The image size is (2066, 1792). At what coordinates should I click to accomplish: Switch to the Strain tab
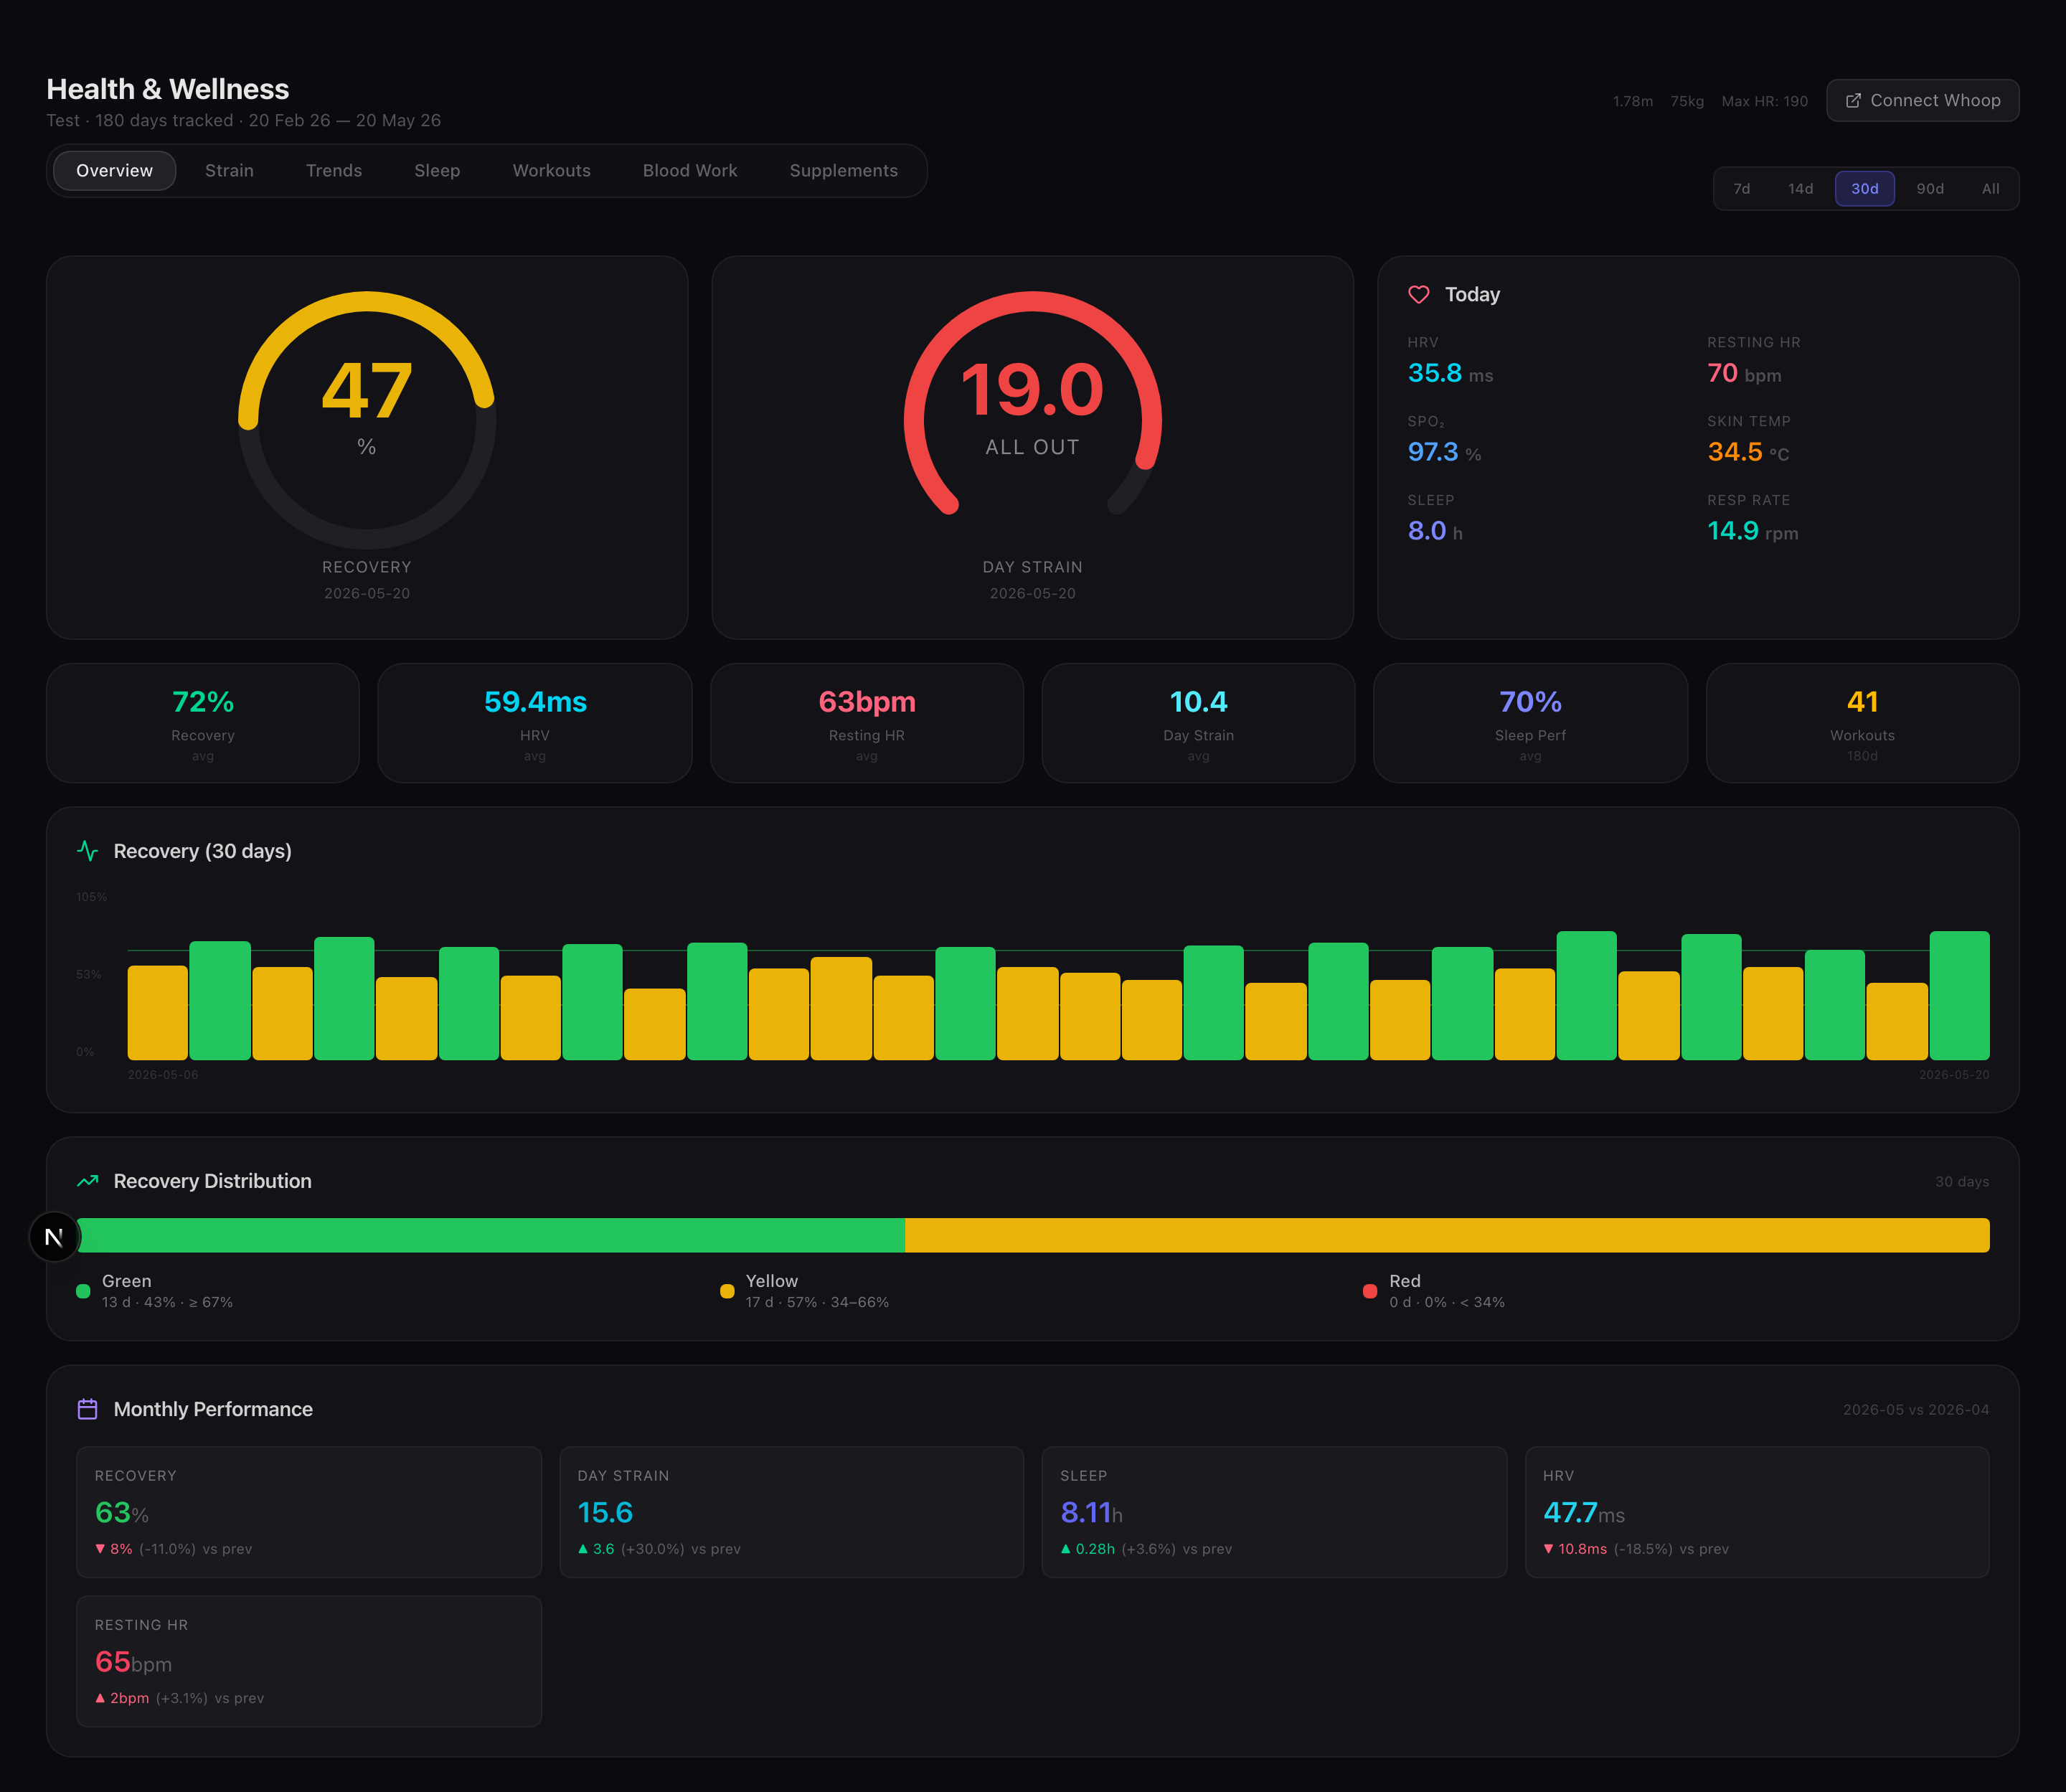(229, 171)
